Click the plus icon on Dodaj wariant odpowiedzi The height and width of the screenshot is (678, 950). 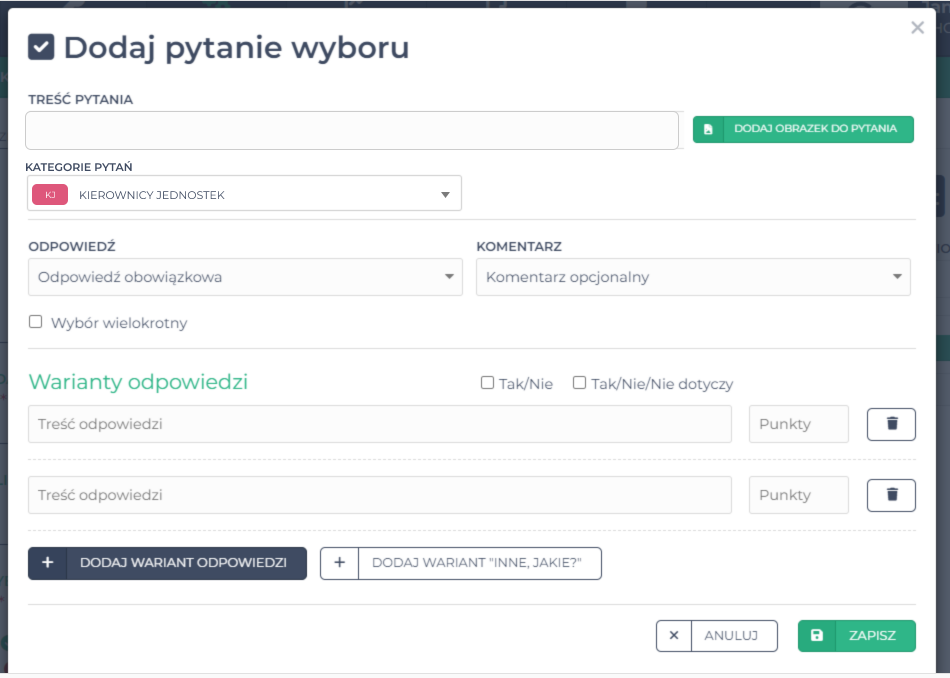point(48,563)
